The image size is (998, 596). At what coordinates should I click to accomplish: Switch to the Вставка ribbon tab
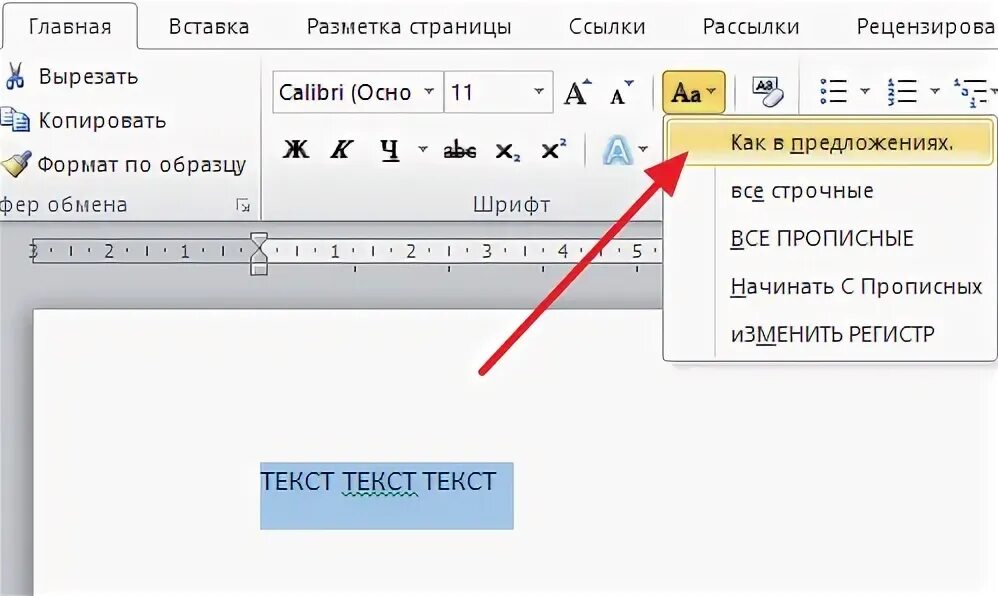tap(208, 27)
